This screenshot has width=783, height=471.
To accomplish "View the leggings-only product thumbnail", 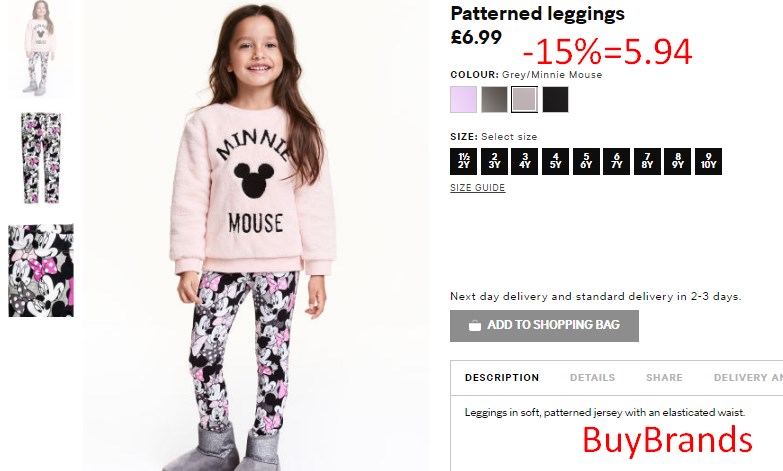I will pos(41,158).
